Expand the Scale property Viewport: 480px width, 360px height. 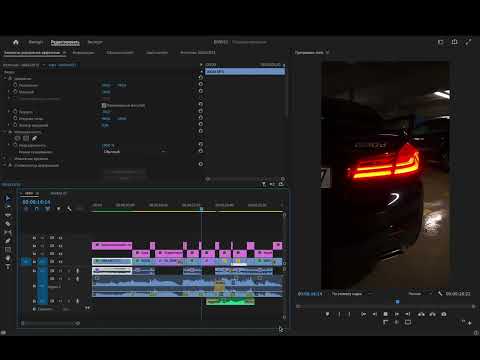[x=9, y=92]
